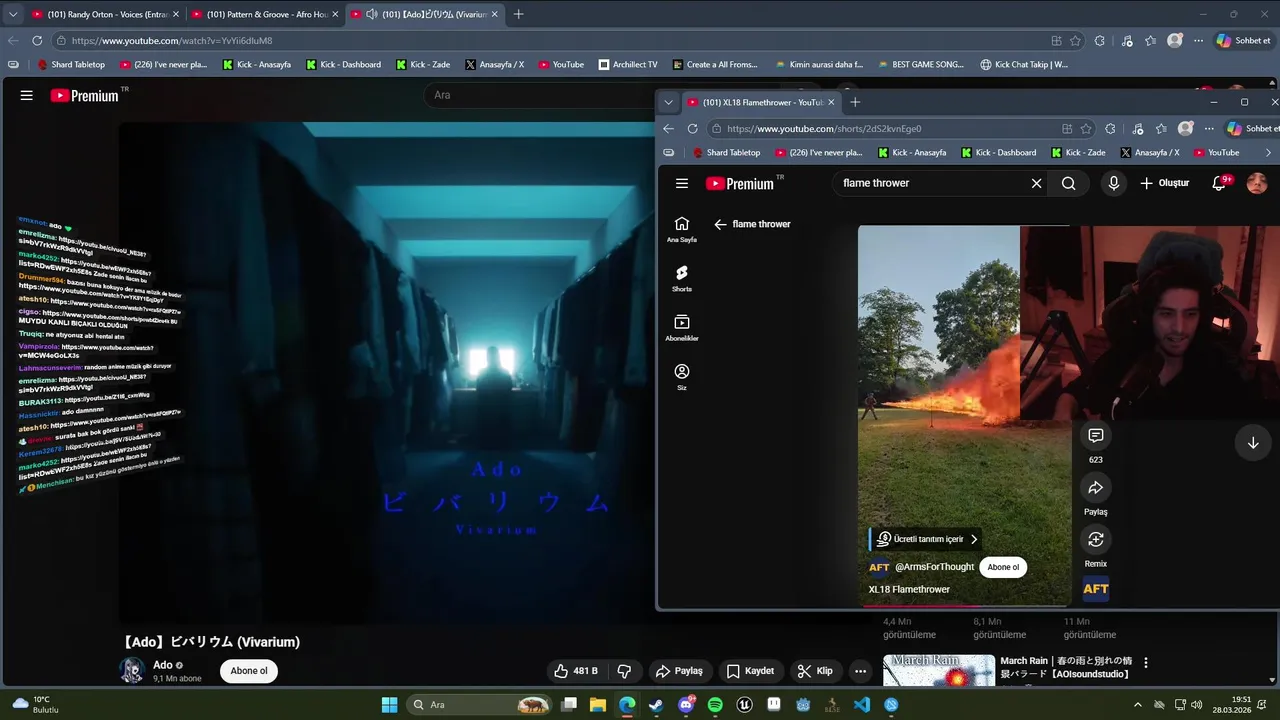
Task: Create a clip with the Klip button
Action: tap(815, 671)
